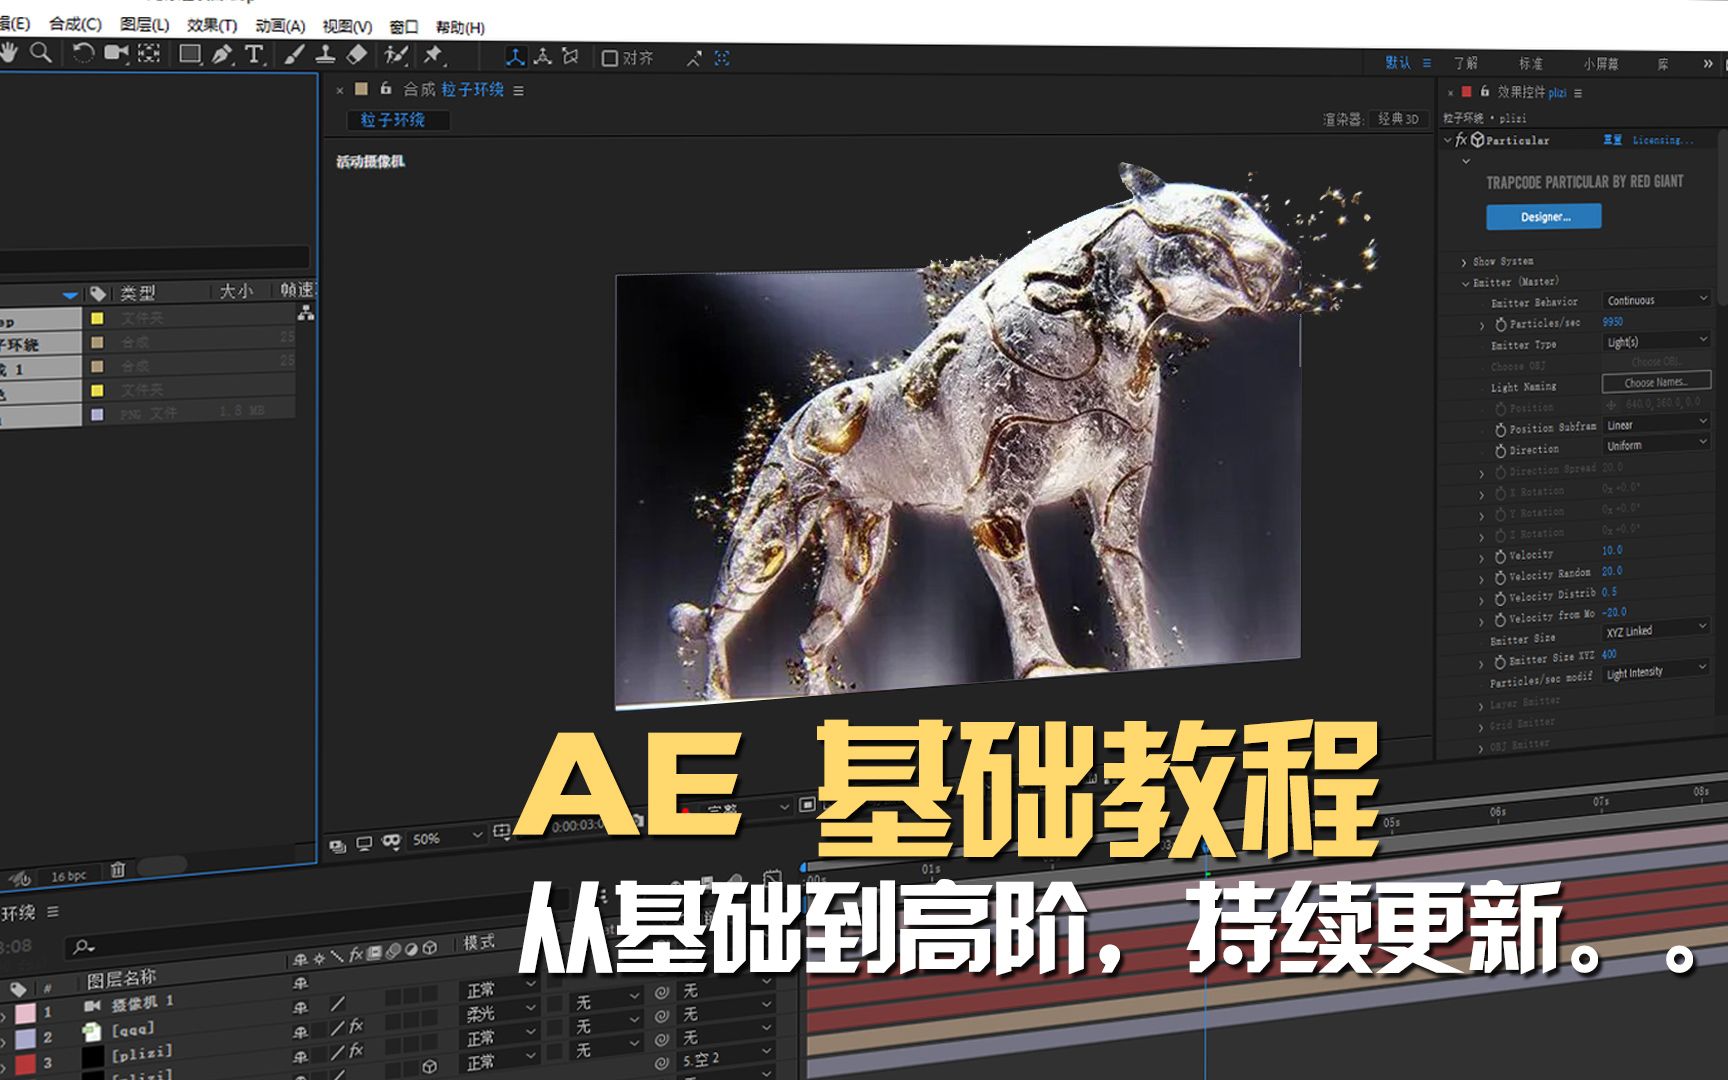Select the Type (T) tool

click(254, 54)
